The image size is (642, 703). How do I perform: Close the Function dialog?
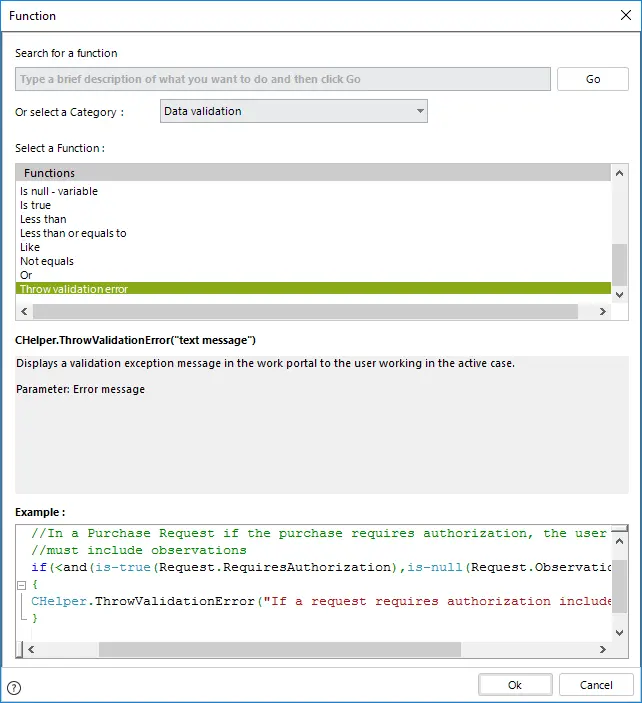626,15
